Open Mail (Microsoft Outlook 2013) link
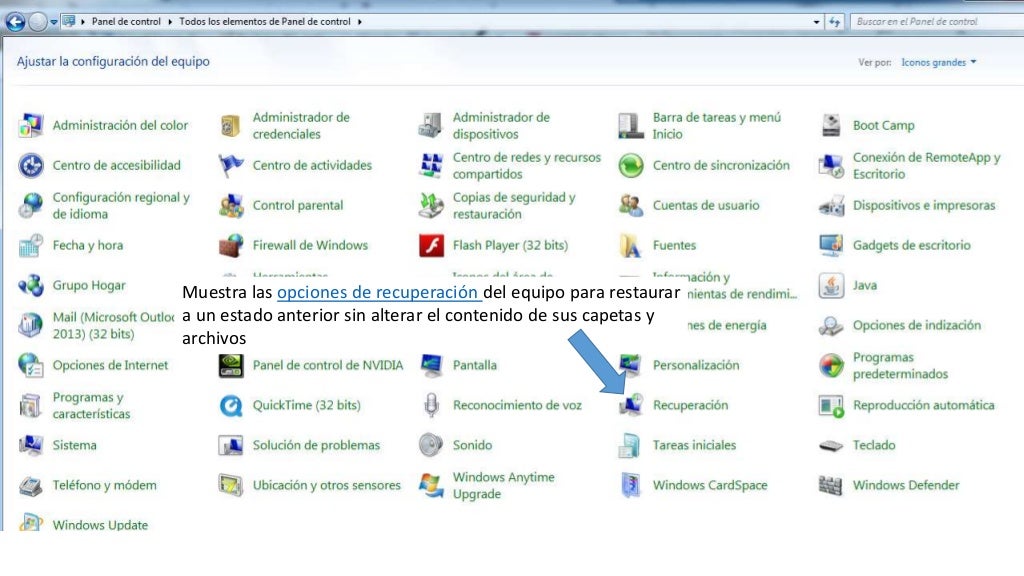This screenshot has height=576, width=1024. pyautogui.click(x=114, y=325)
